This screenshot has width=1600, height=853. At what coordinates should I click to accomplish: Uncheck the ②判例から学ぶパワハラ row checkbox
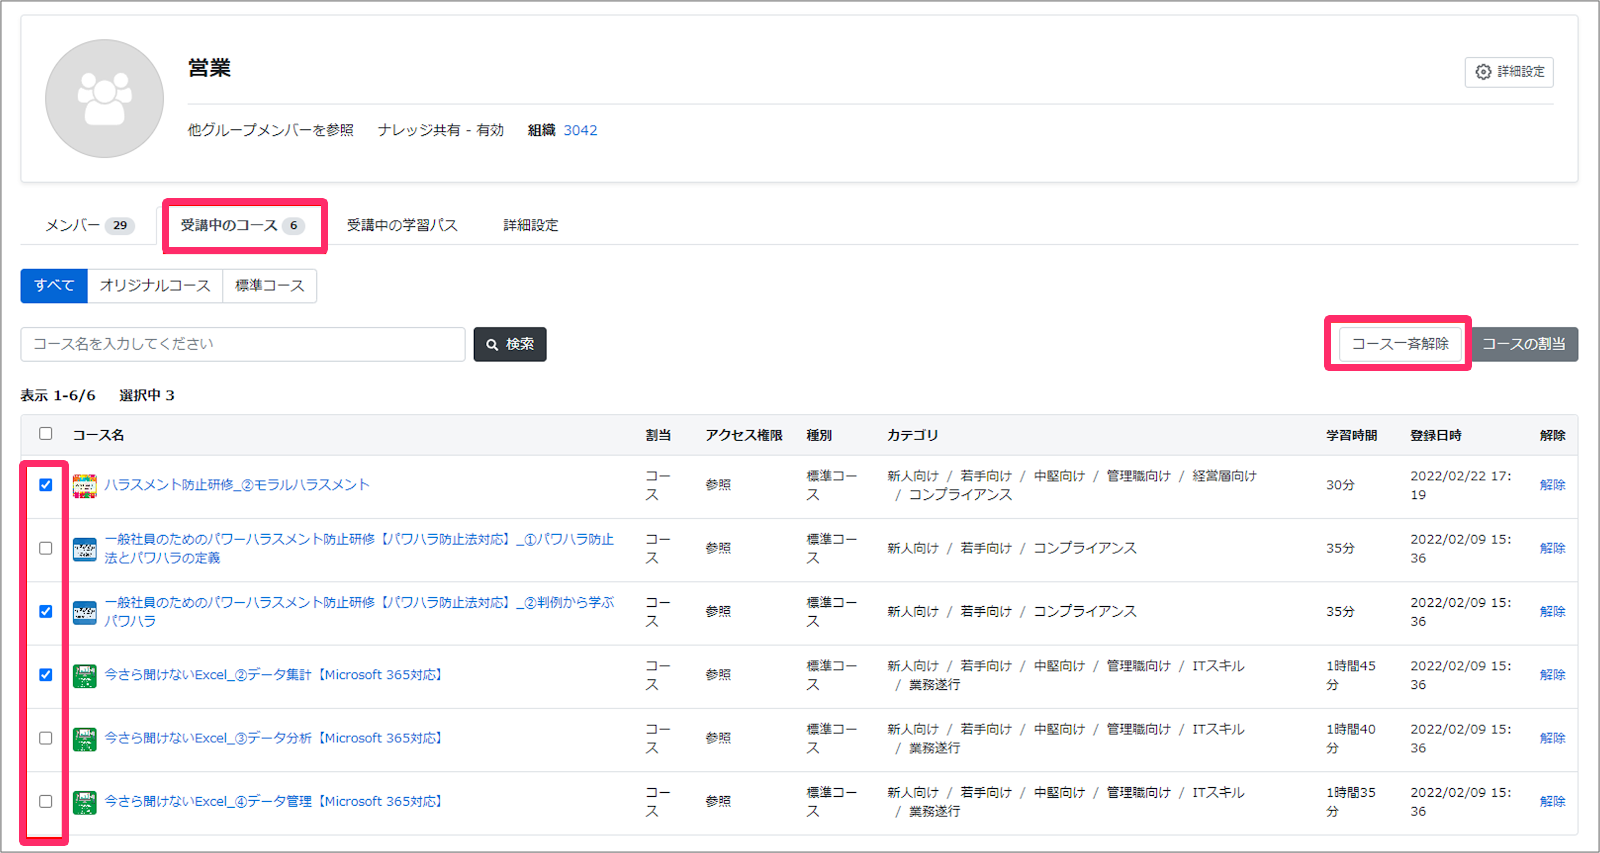pyautogui.click(x=45, y=611)
